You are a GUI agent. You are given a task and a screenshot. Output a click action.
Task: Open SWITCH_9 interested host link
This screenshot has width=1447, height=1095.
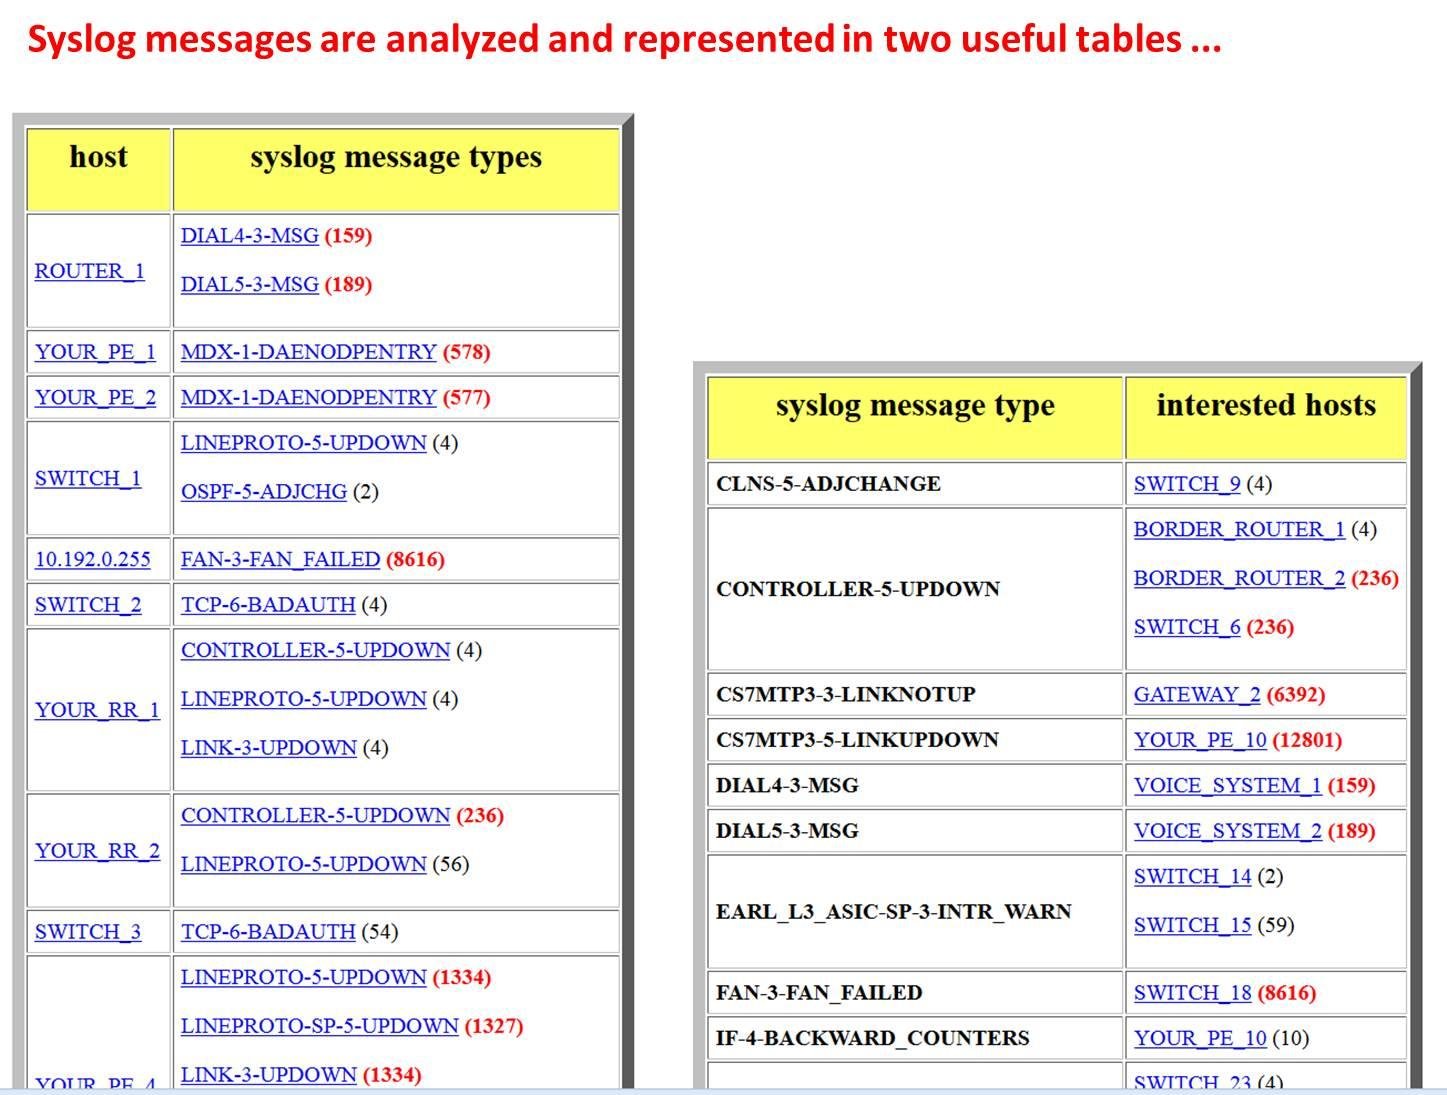1186,483
